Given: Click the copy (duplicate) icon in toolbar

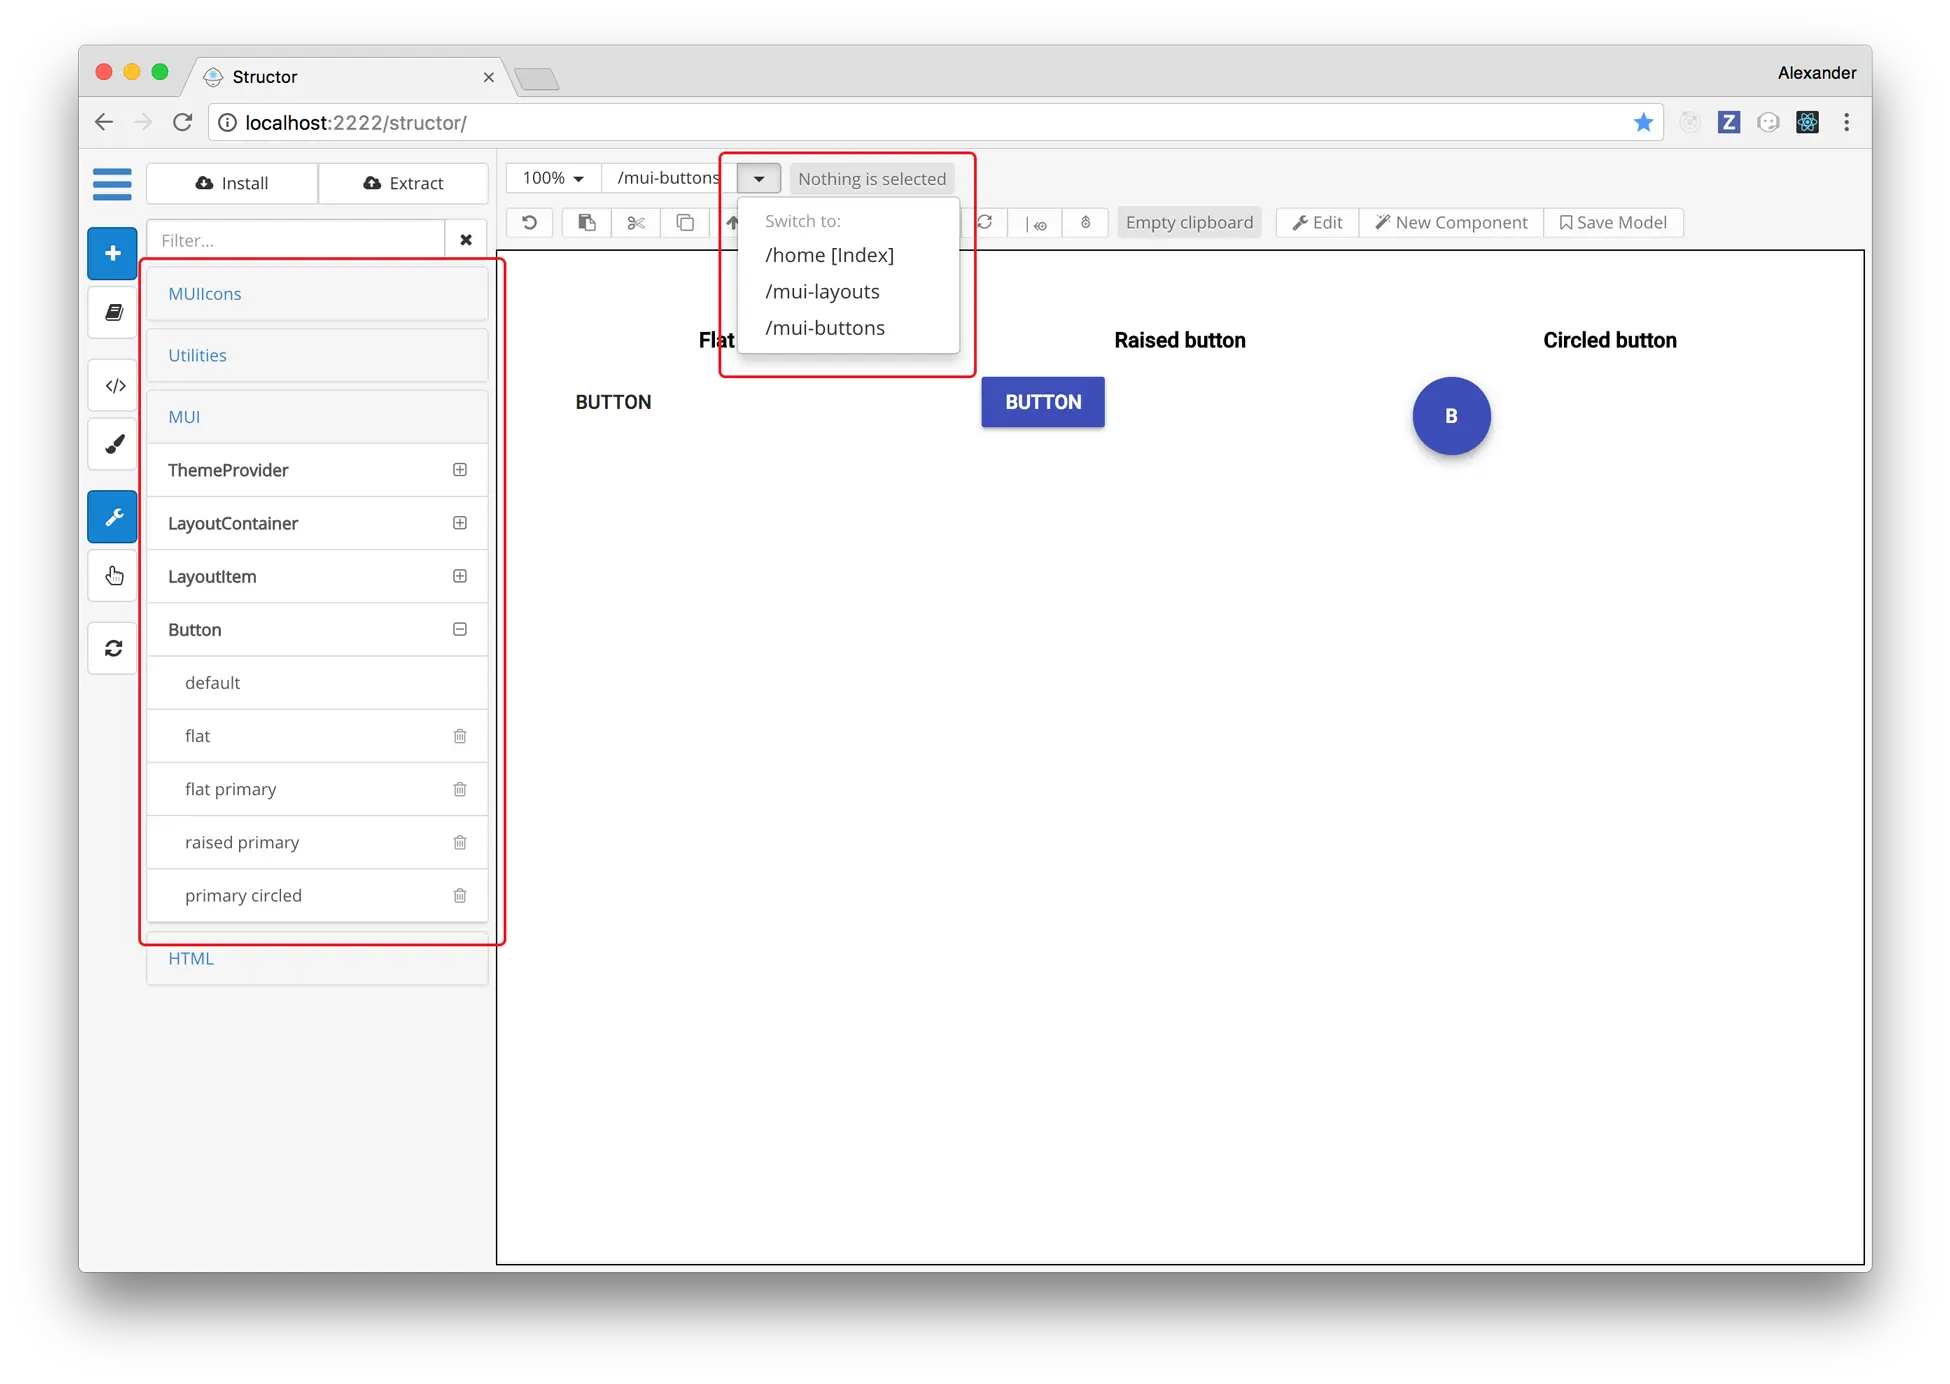Looking at the screenshot, I should tap(685, 222).
